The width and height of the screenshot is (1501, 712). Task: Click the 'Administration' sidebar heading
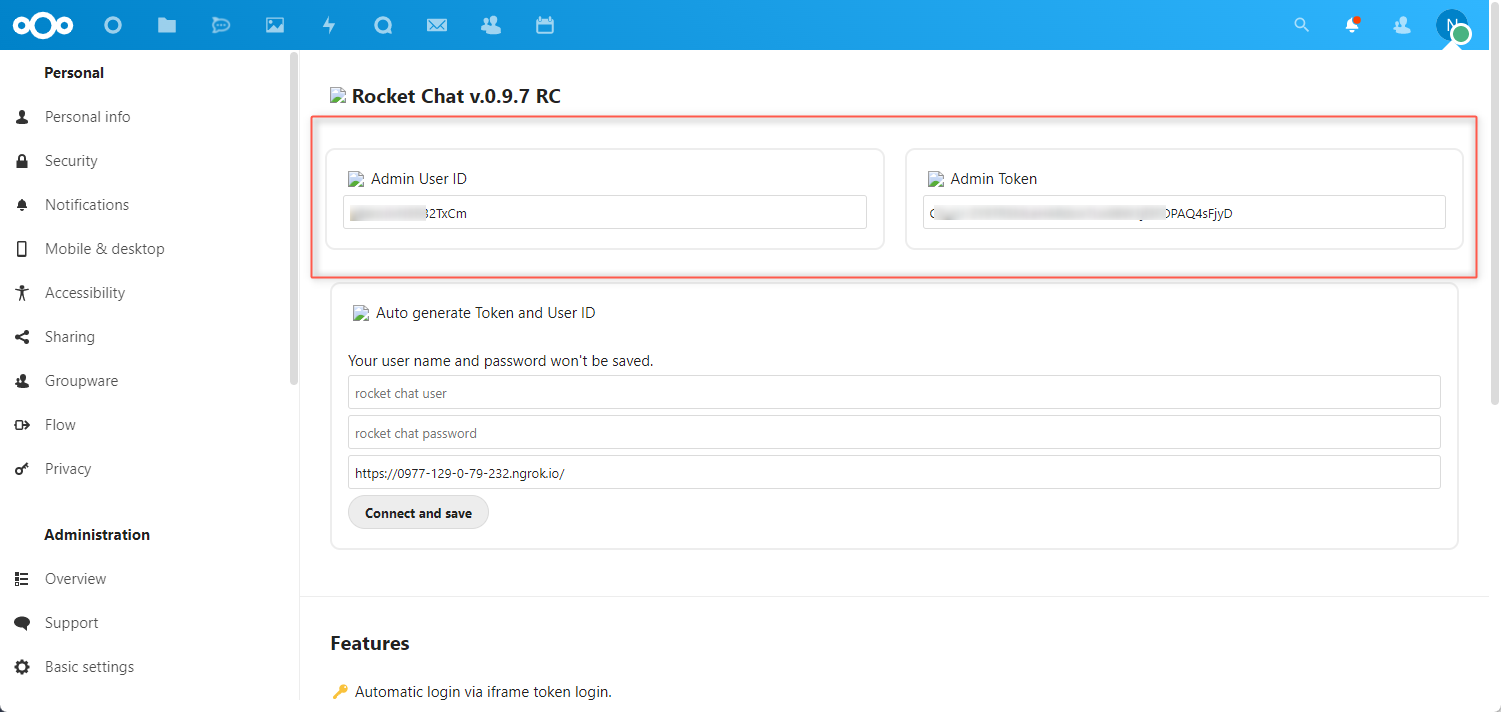97,535
